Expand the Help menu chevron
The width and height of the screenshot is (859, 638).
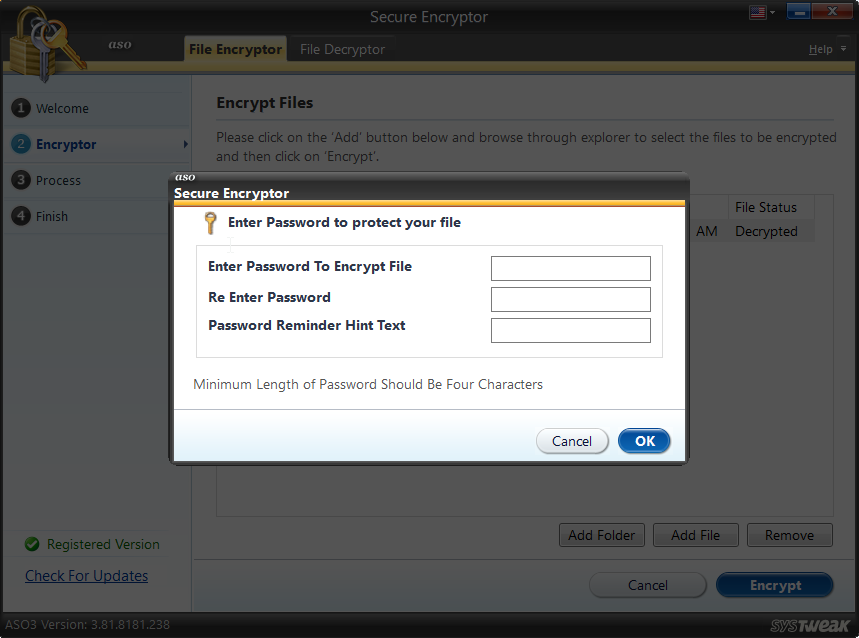[843, 48]
